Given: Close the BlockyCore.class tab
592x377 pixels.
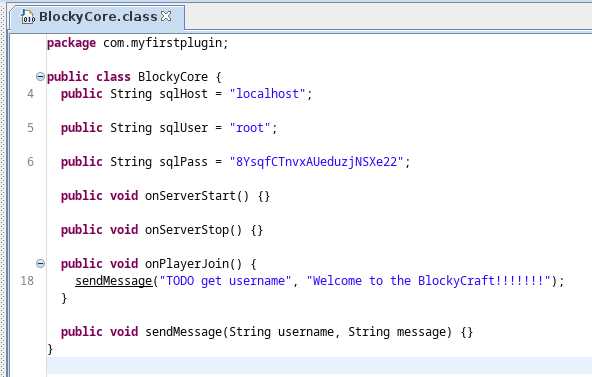Looking at the screenshot, I should (x=166, y=16).
